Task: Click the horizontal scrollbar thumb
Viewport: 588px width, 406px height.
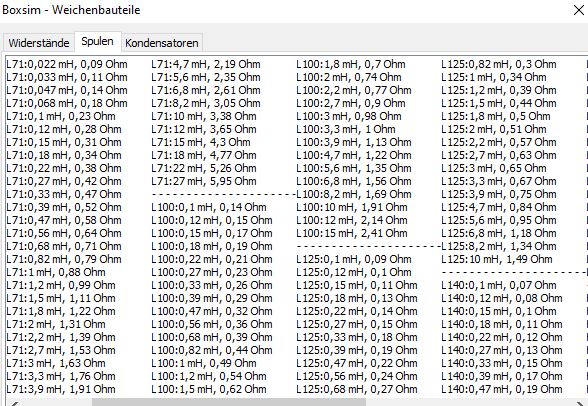Action: point(229,403)
